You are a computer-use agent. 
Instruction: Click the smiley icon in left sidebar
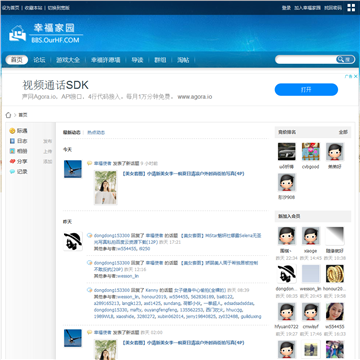tap(12, 131)
